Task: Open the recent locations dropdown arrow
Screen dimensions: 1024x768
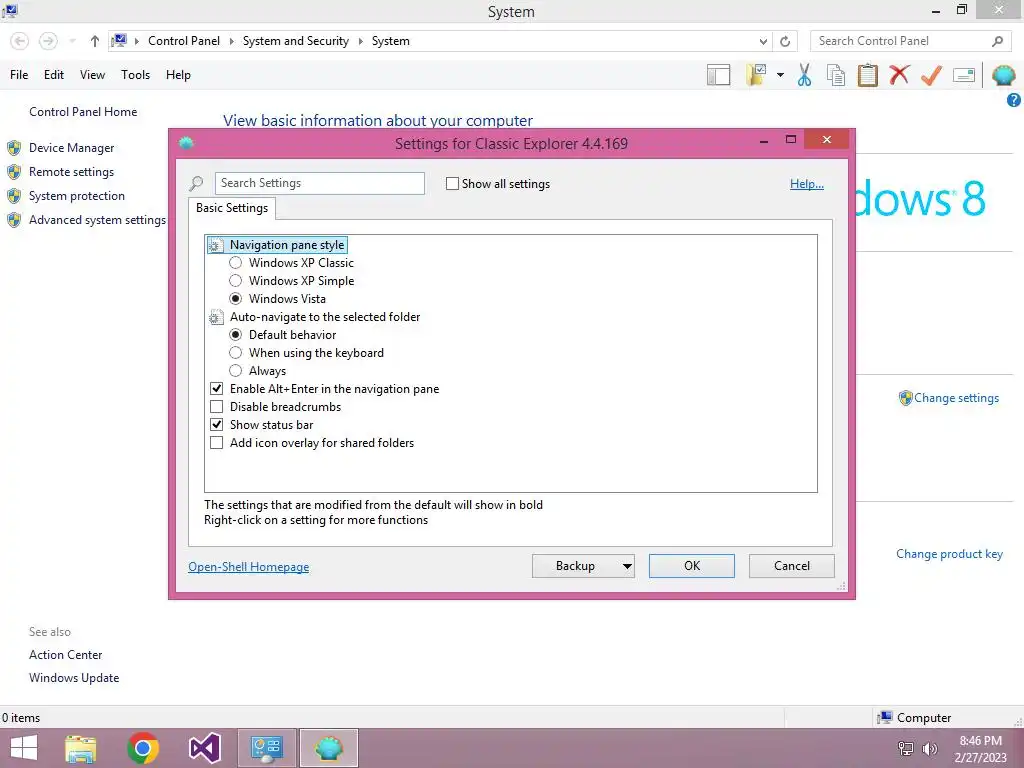Action: (72, 41)
